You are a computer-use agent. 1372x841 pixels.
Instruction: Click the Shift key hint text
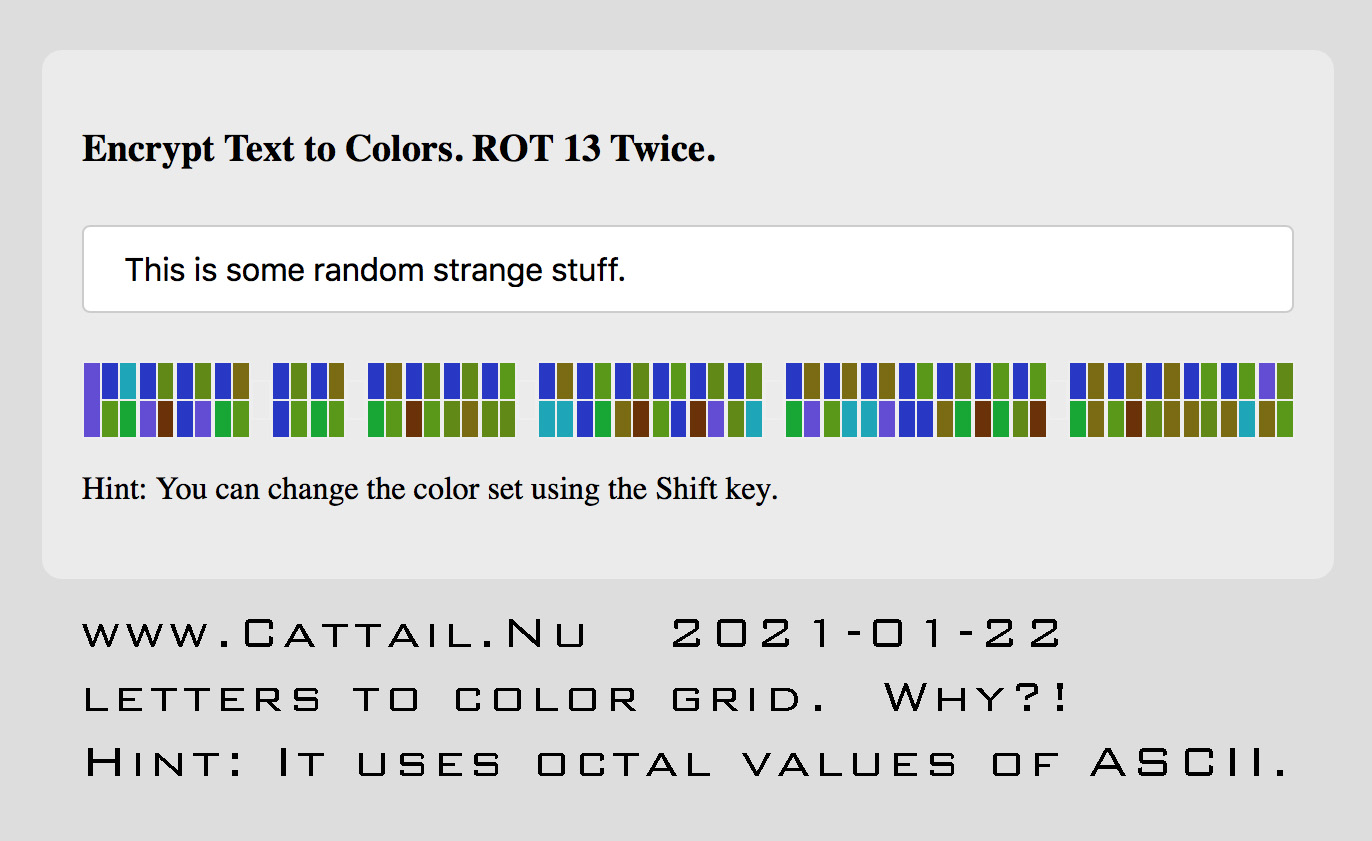(430, 490)
